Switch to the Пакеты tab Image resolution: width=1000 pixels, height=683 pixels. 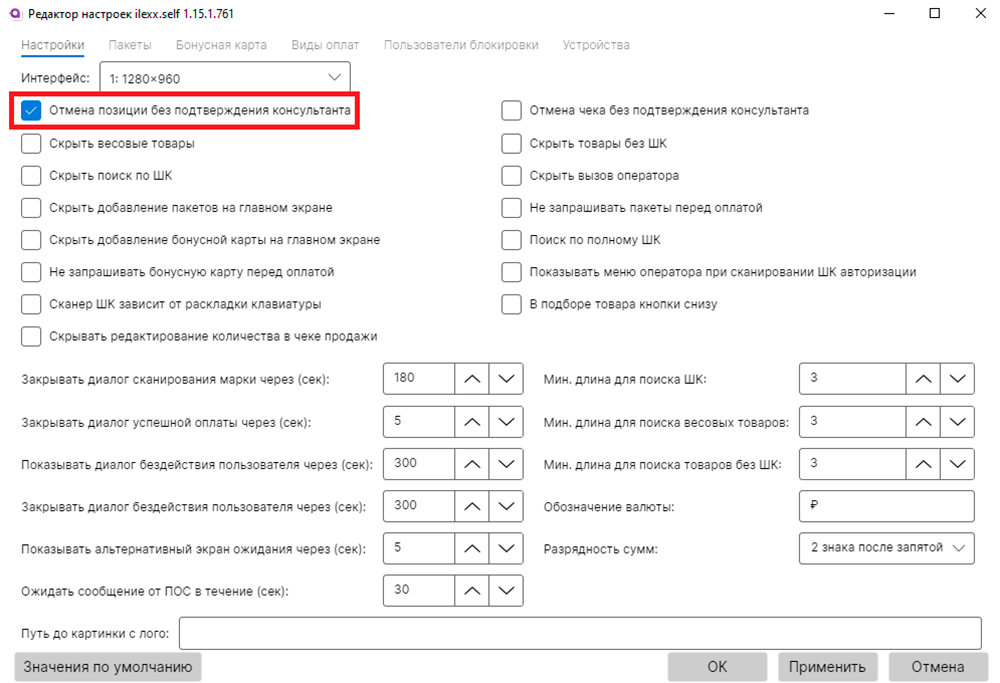[130, 45]
